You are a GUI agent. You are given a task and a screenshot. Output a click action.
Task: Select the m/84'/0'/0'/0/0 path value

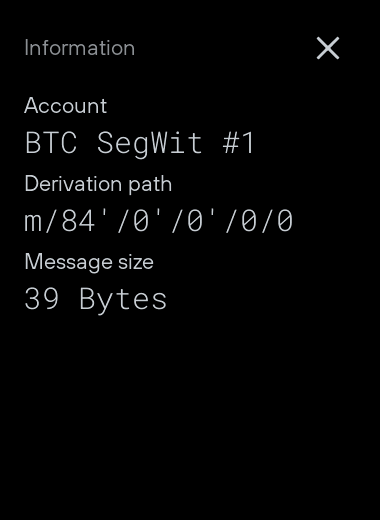(x=159, y=220)
